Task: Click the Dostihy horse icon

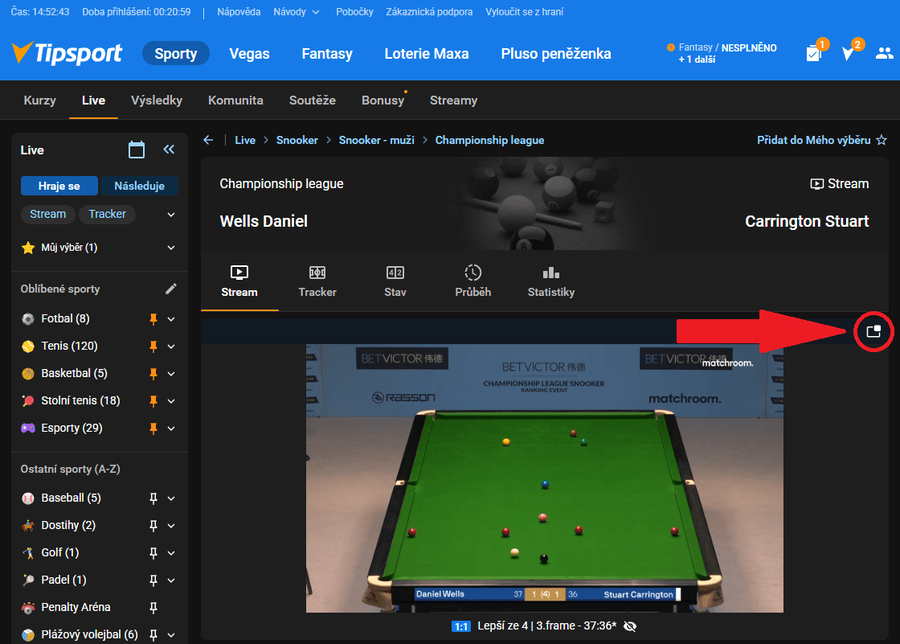Action: 28,525
